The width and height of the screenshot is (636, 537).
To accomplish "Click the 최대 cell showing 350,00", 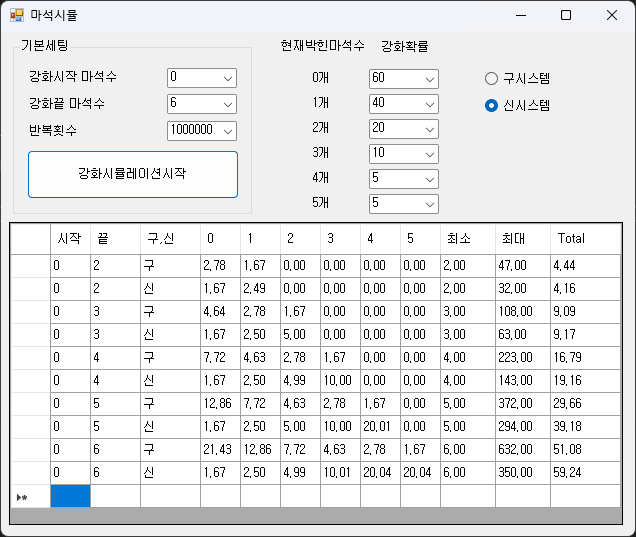I will [523, 473].
